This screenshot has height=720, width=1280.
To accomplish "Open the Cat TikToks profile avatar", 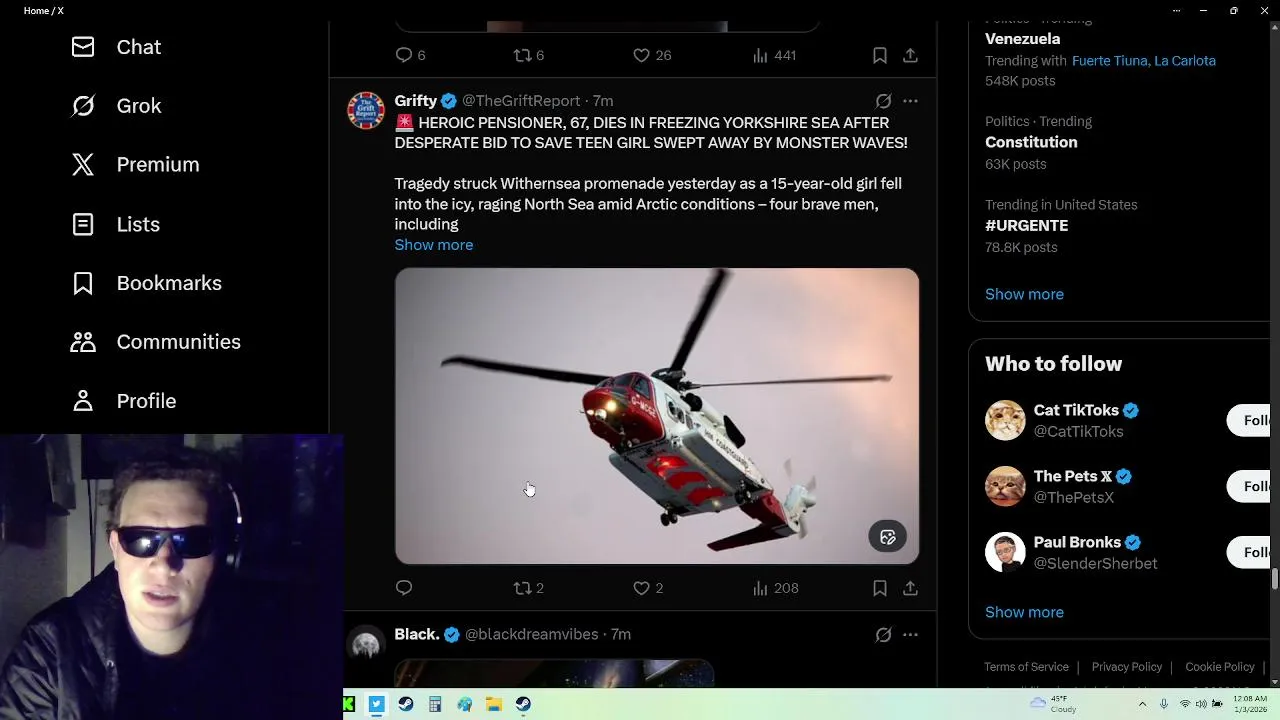I will [1005, 420].
